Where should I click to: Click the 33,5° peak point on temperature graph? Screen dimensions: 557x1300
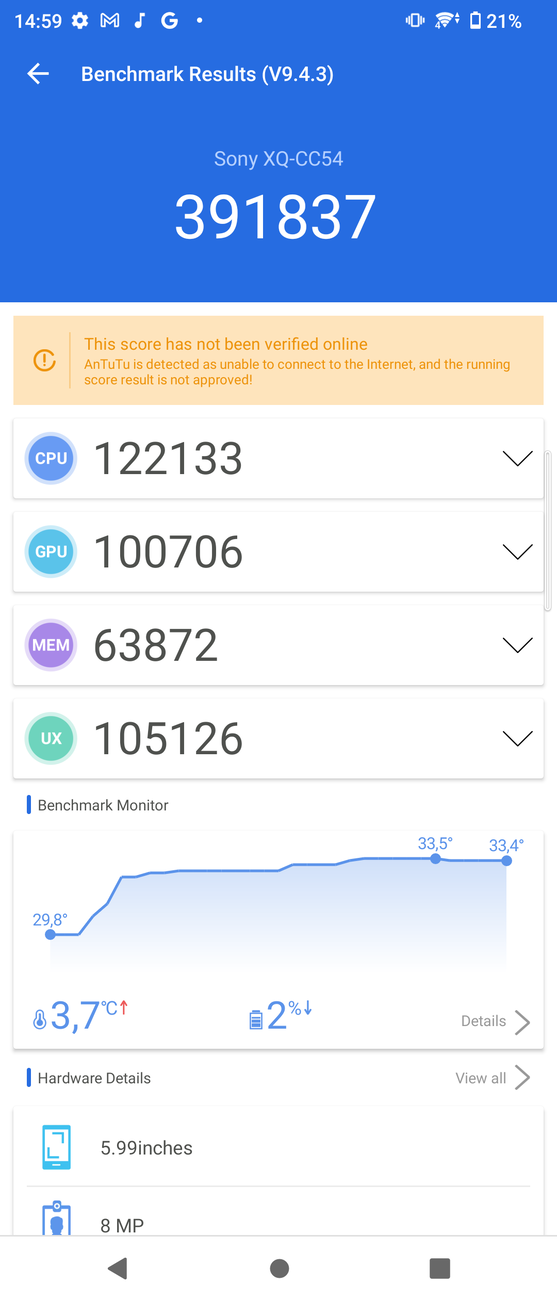click(x=435, y=859)
